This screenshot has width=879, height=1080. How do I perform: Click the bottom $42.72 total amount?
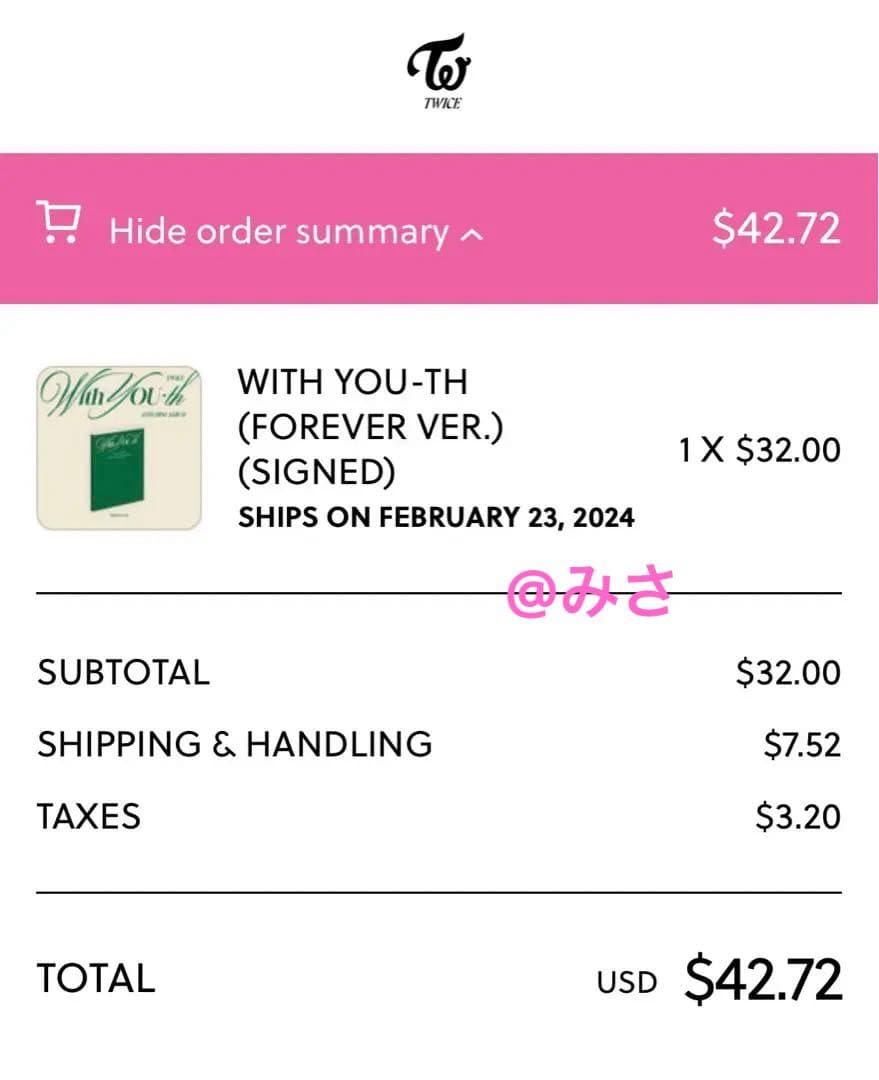point(764,979)
